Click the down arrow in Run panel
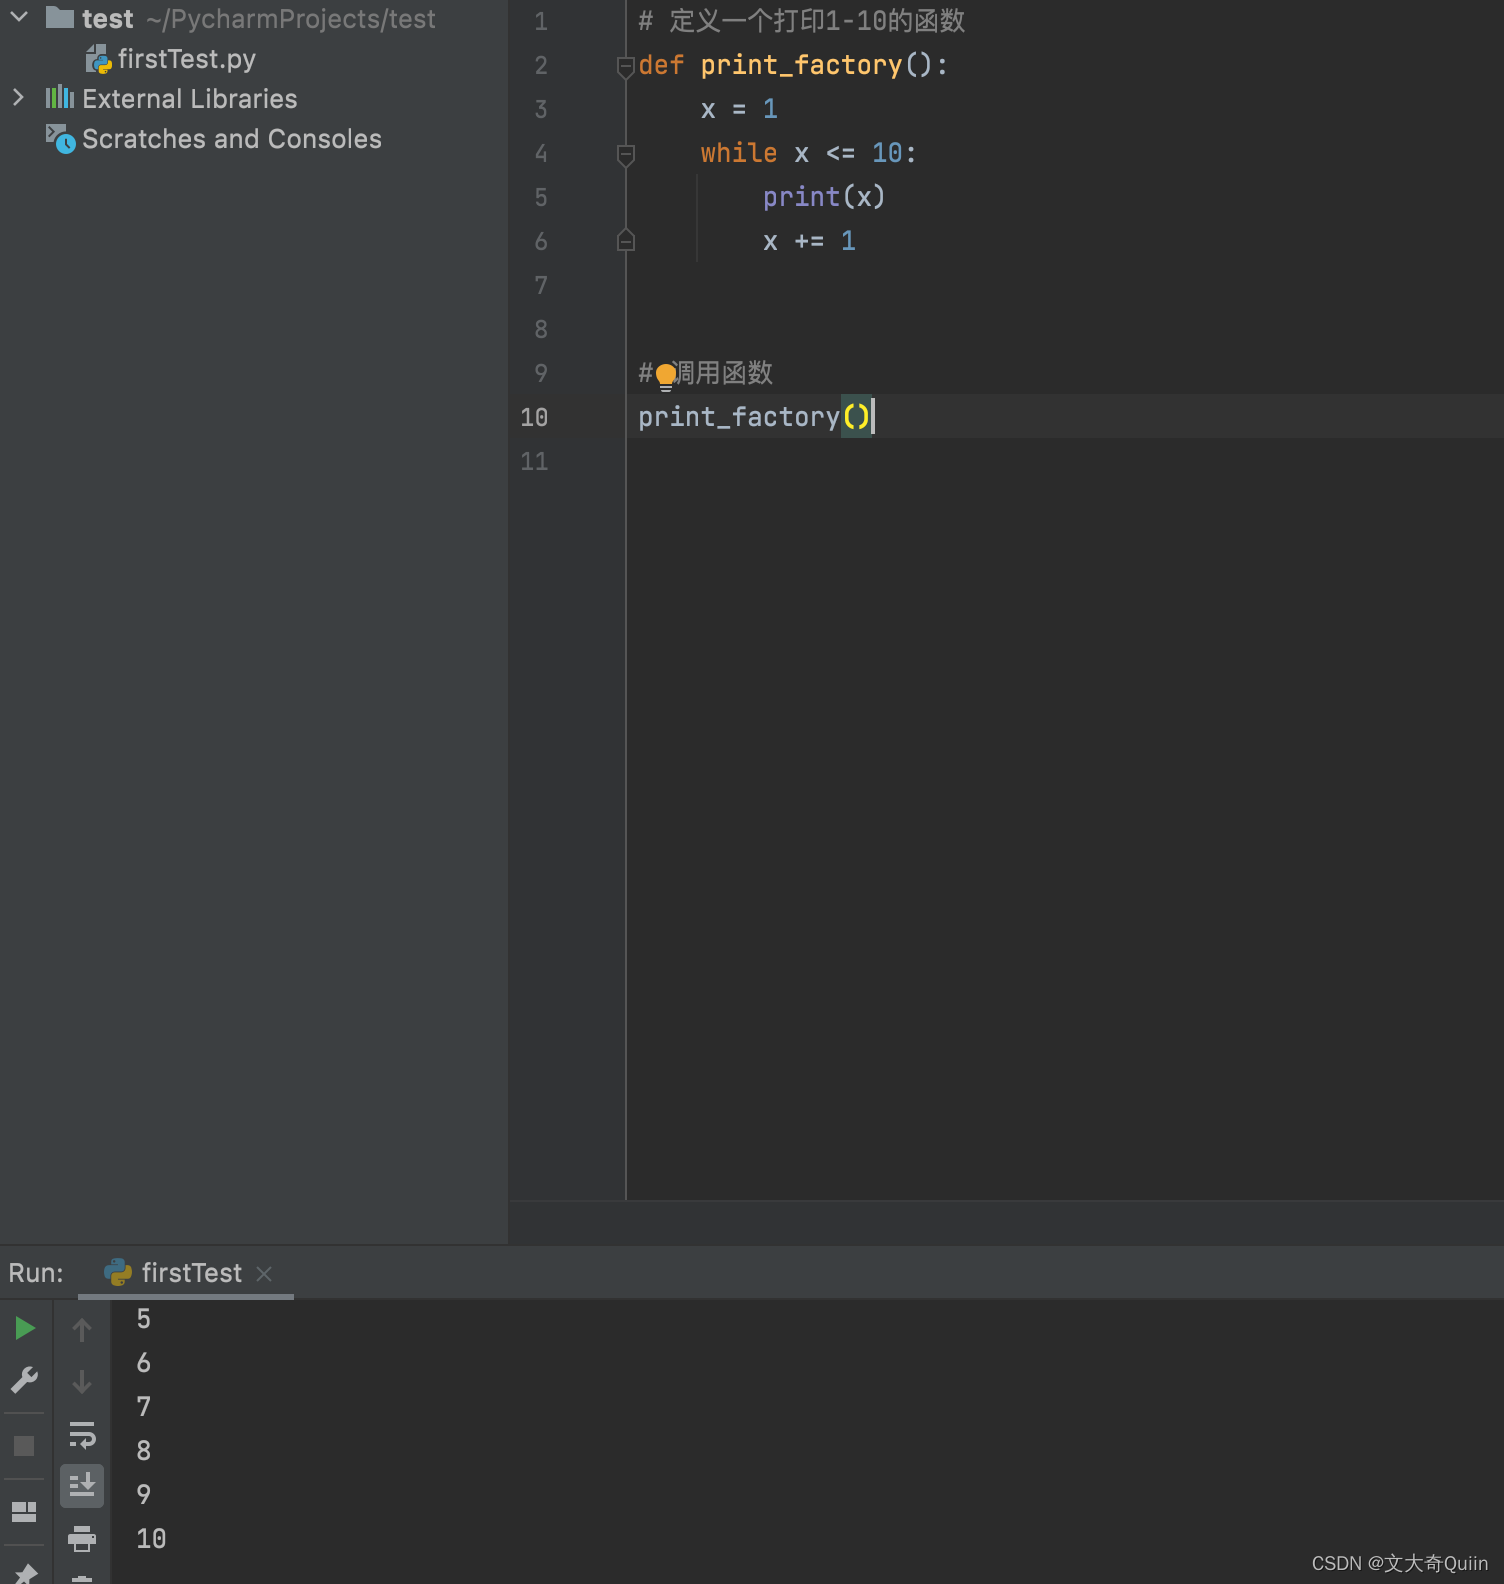The height and width of the screenshot is (1584, 1504). coord(82,1382)
